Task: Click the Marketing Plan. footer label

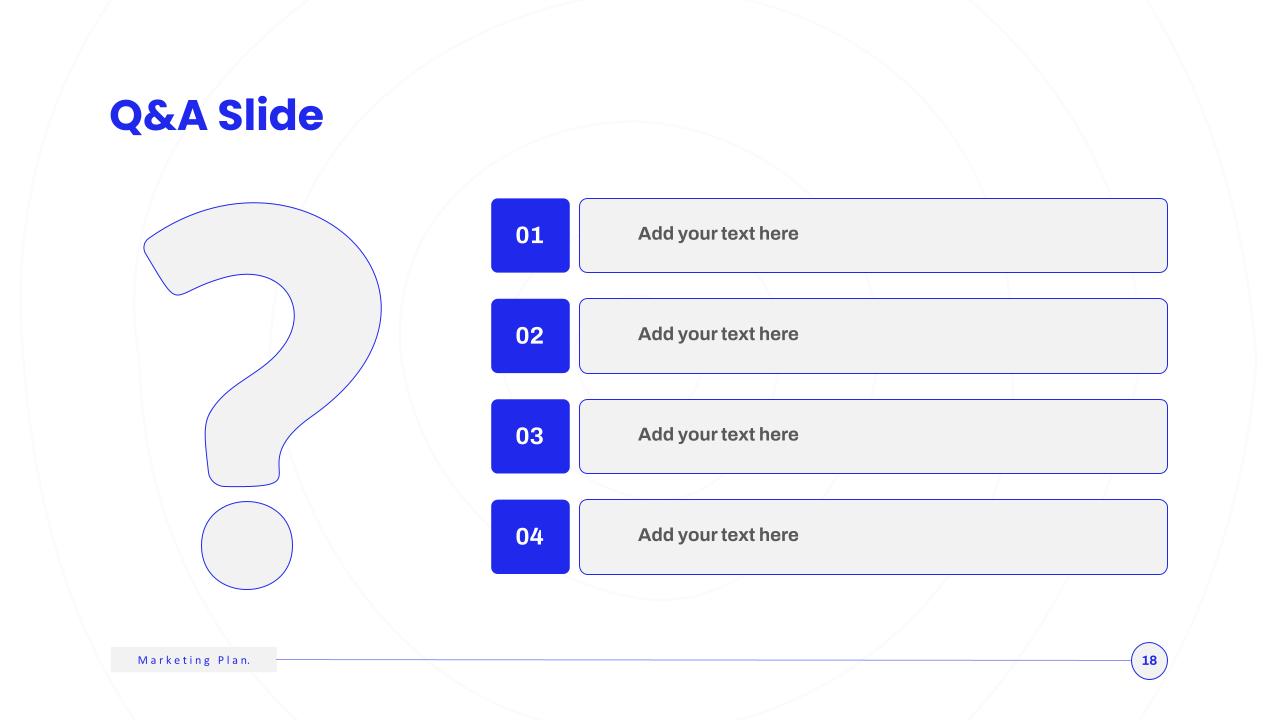Action: point(194,660)
